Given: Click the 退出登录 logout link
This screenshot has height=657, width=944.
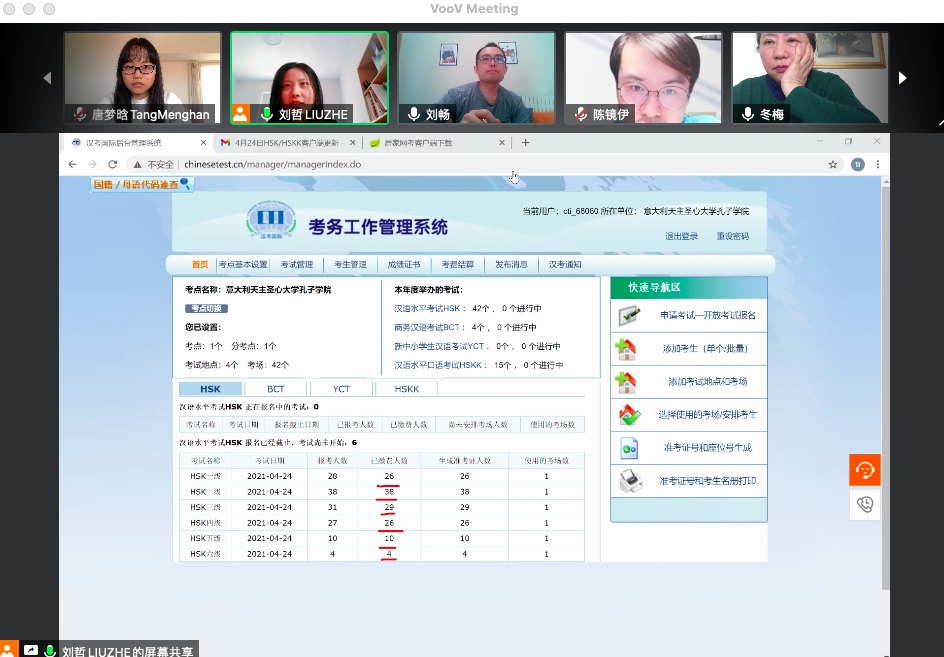Looking at the screenshot, I should pyautogui.click(x=682, y=236).
